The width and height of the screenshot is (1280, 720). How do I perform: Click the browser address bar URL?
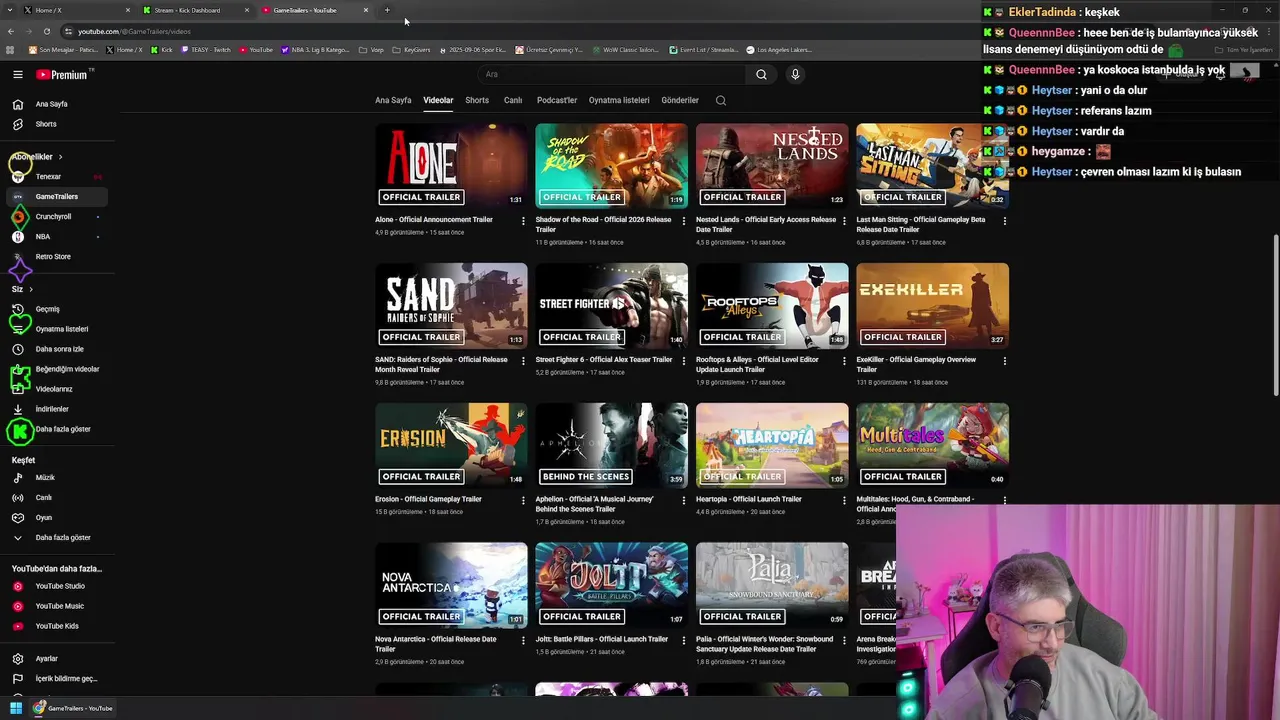[135, 31]
